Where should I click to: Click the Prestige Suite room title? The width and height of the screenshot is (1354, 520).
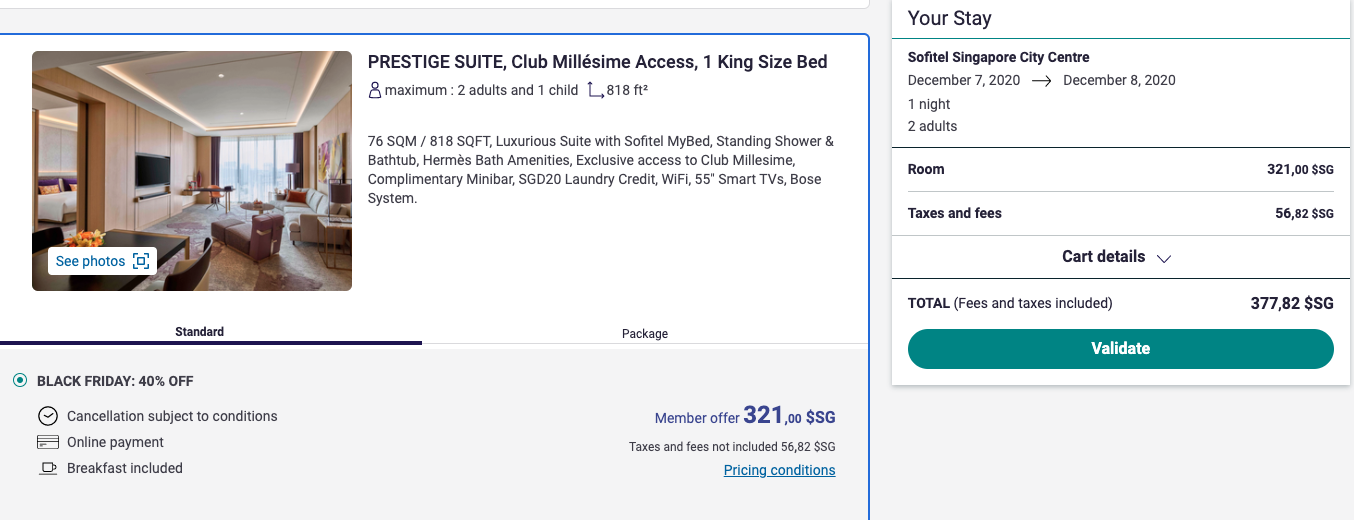click(597, 62)
